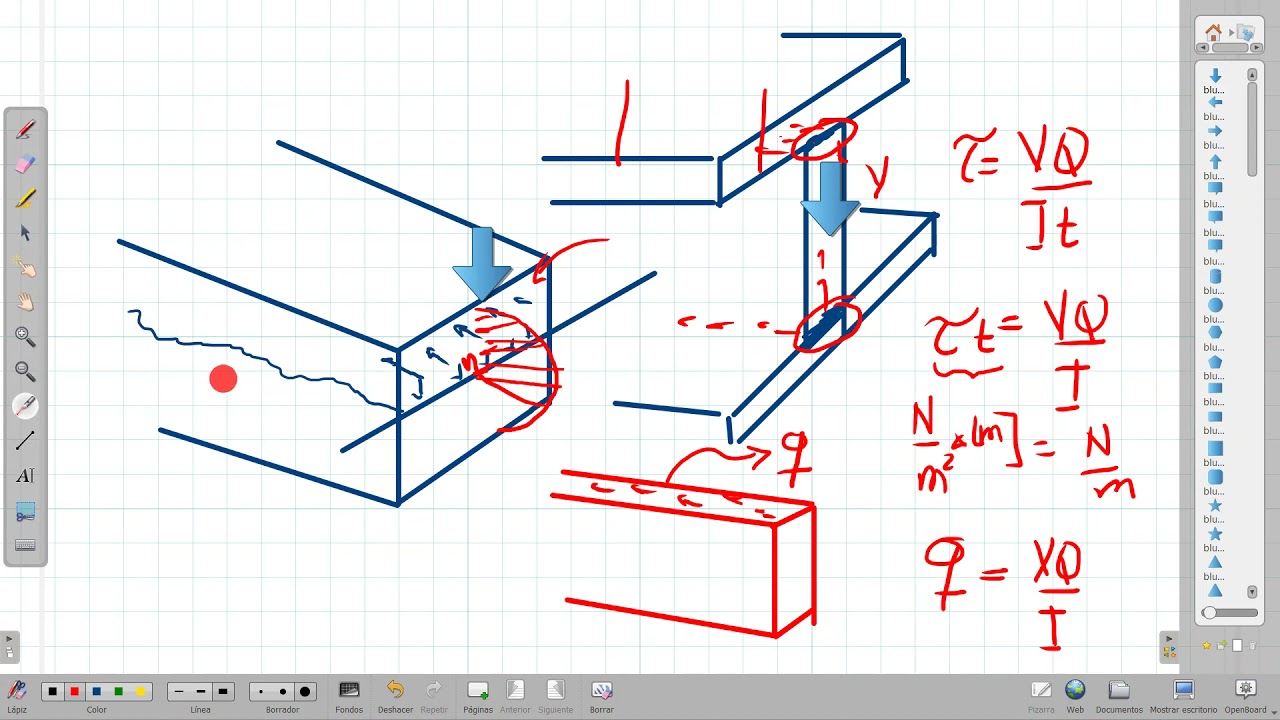Viewport: 1280px width, 720px height.
Task: Insert the blue down arrow shape
Action: coord(1215,76)
